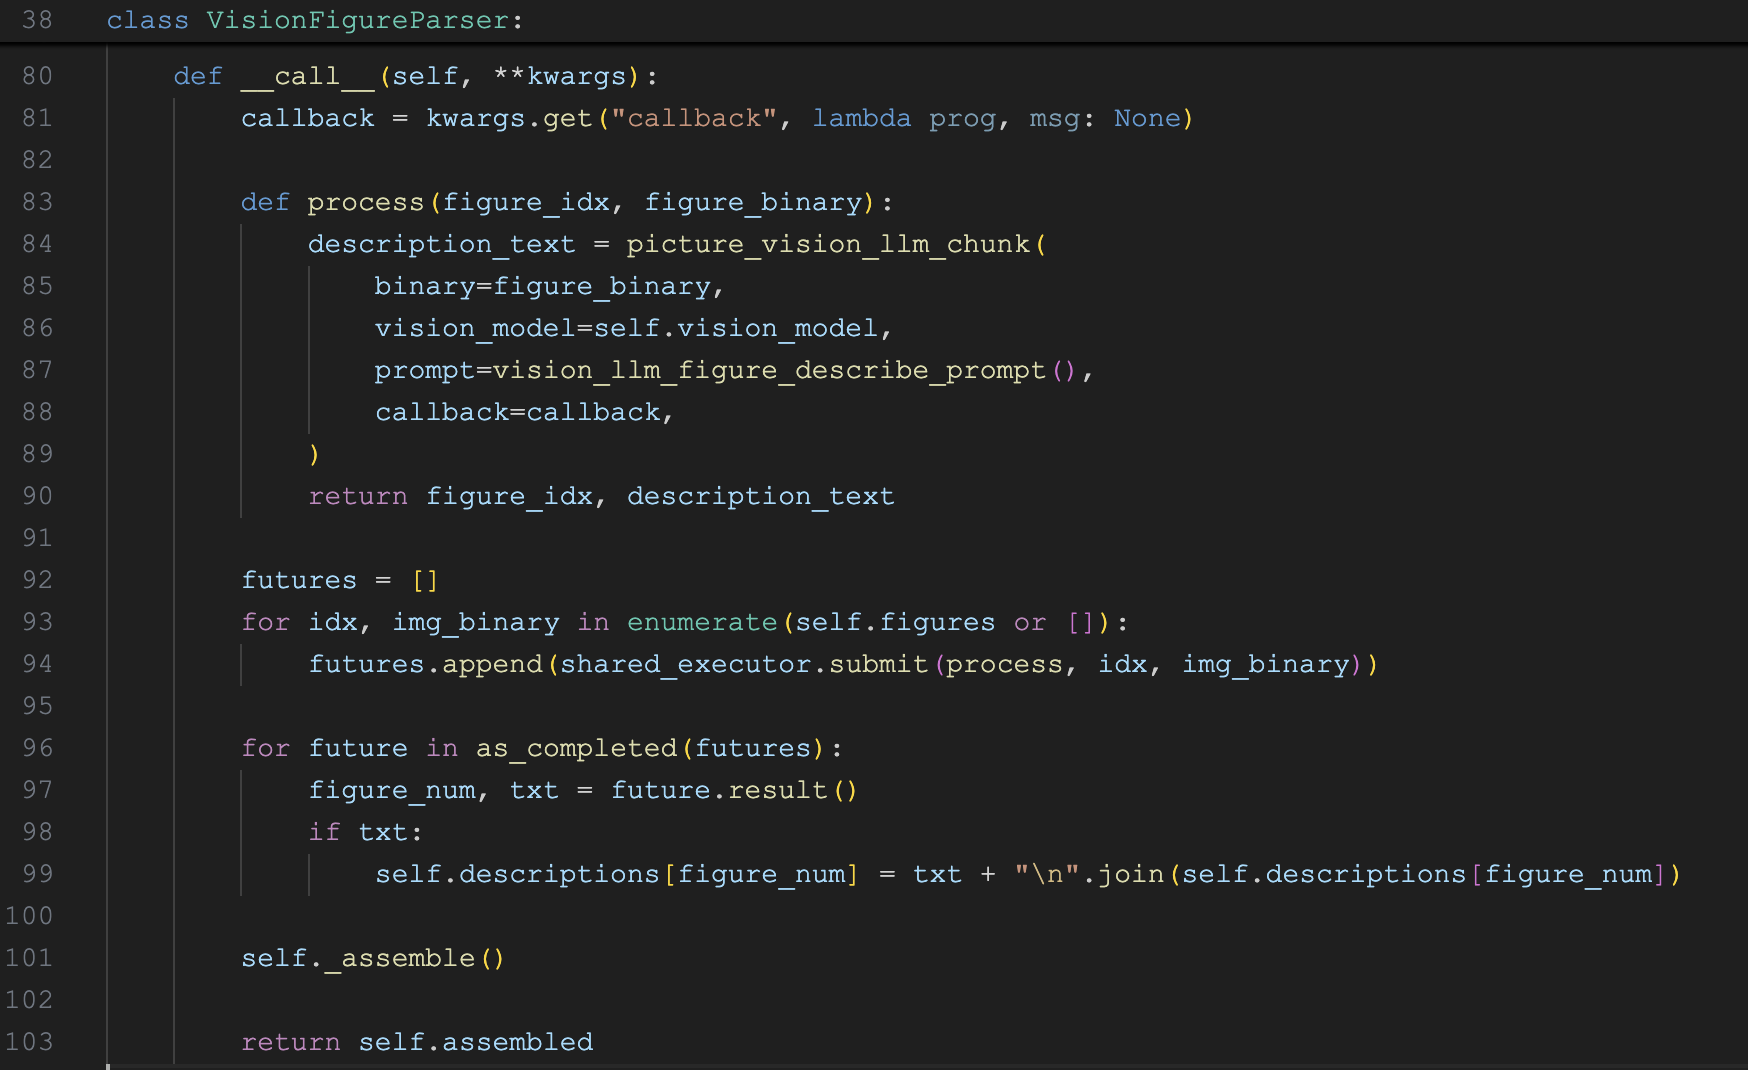Click **kwargs parameter on line 80
Screen dimensions: 1748x1070
coord(559,76)
